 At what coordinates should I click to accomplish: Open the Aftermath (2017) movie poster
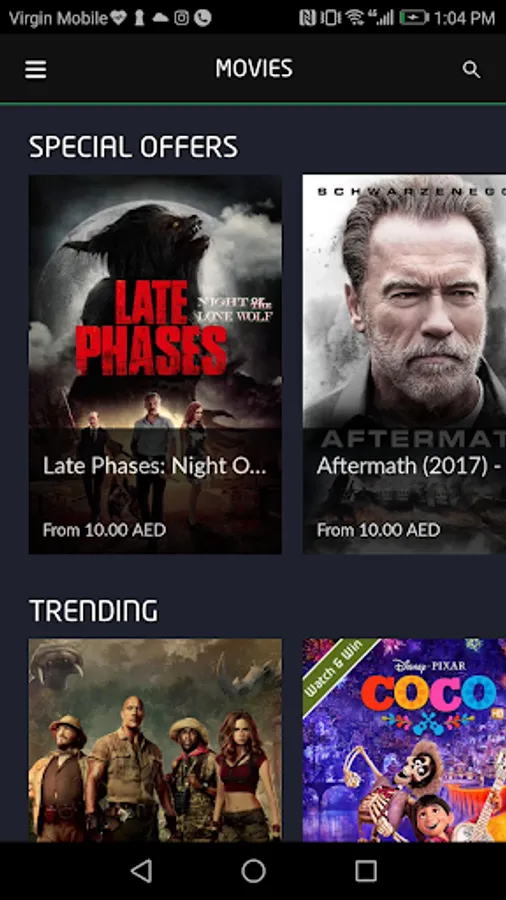404,364
